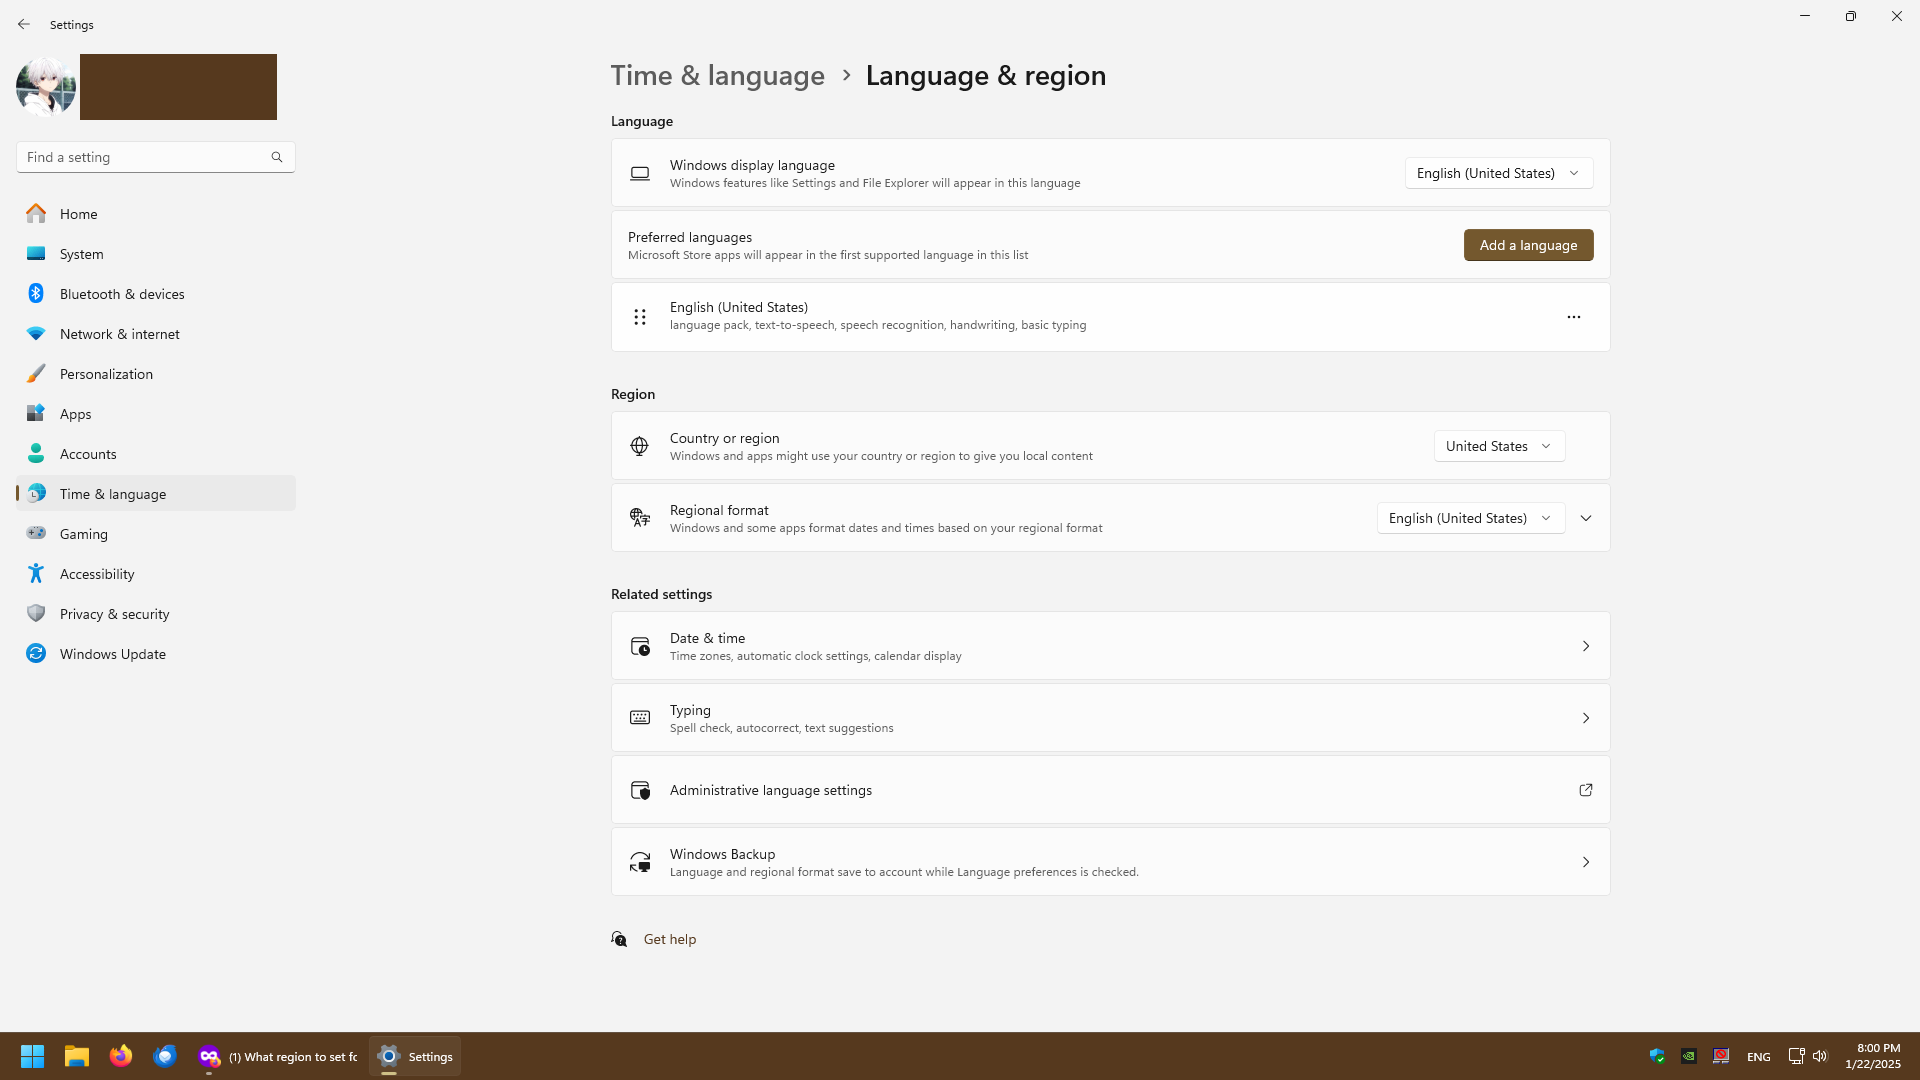Click the Windows Security tray icon

click(x=1657, y=1056)
